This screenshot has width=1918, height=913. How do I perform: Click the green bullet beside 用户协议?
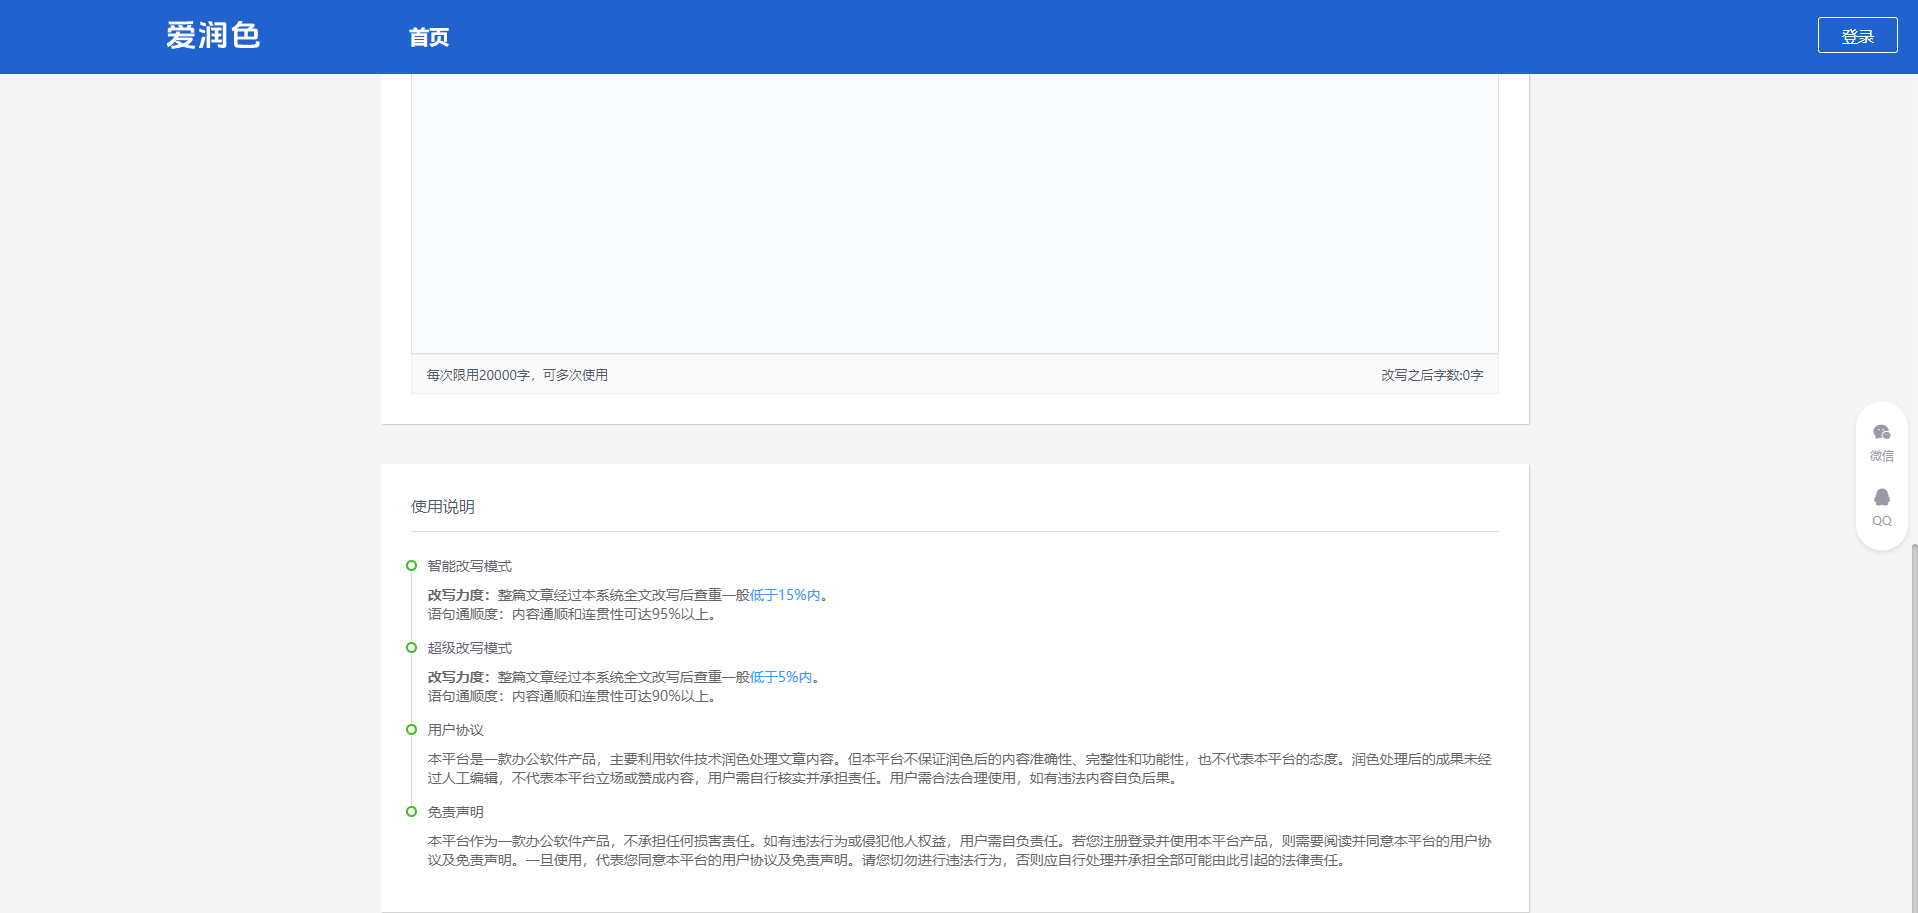(411, 730)
